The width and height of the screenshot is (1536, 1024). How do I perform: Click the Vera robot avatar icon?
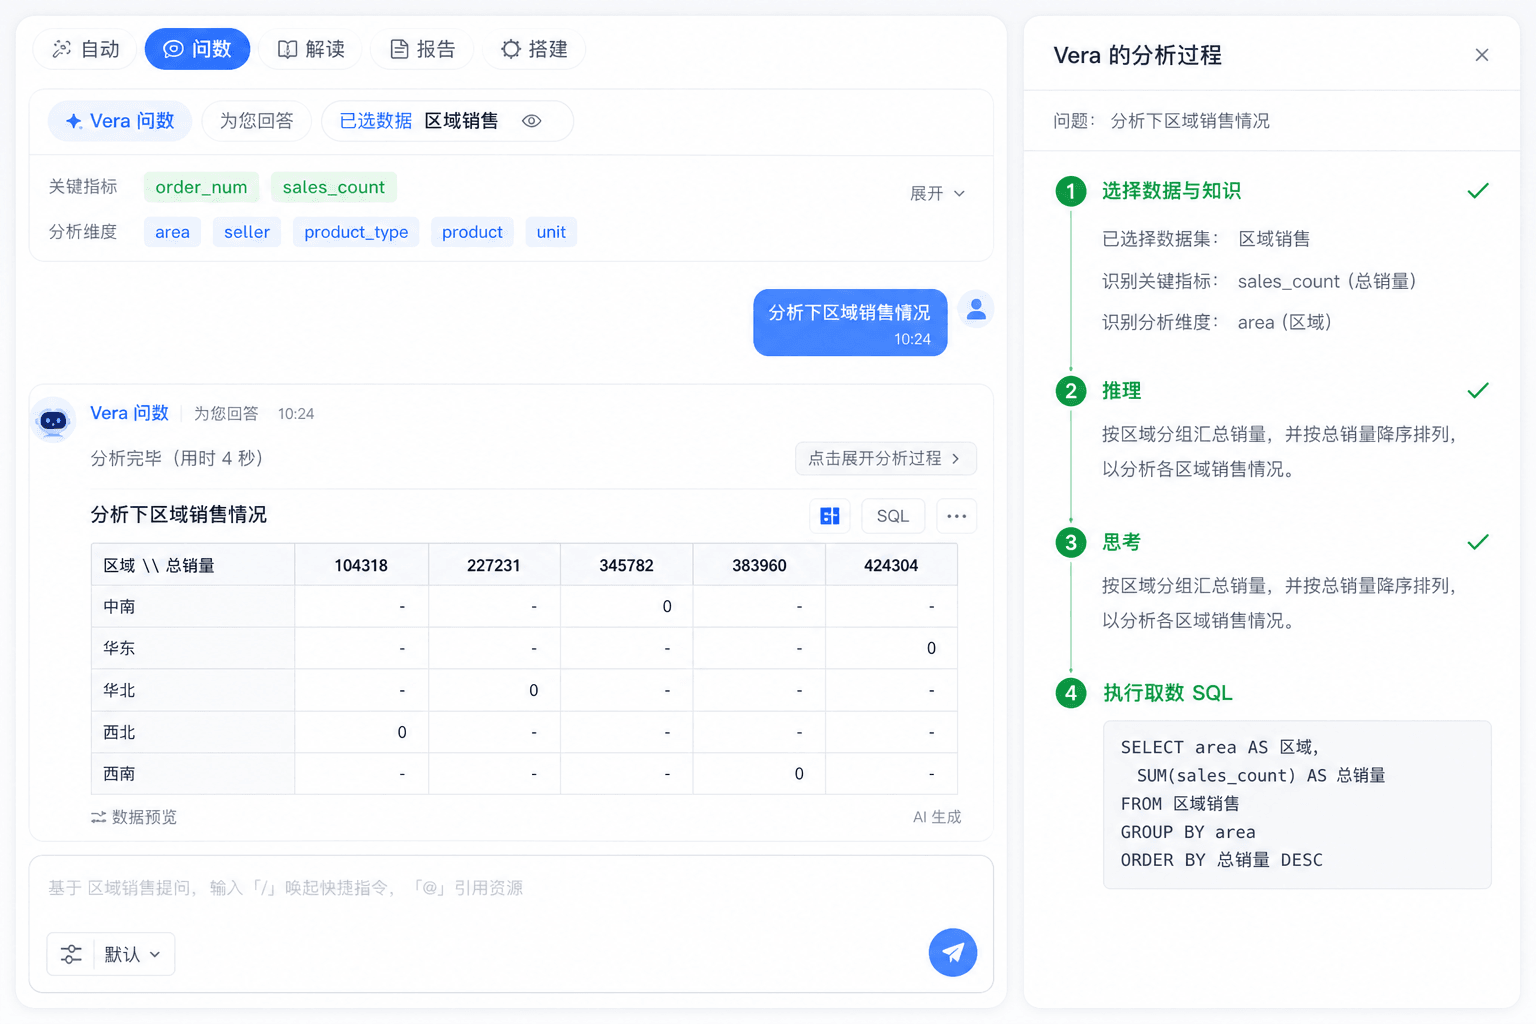point(53,421)
